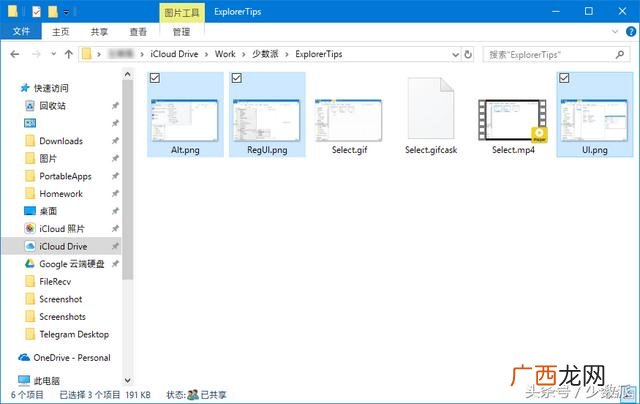Select the Select.mp4 video thumbnail
The width and height of the screenshot is (640, 404).
coord(513,120)
